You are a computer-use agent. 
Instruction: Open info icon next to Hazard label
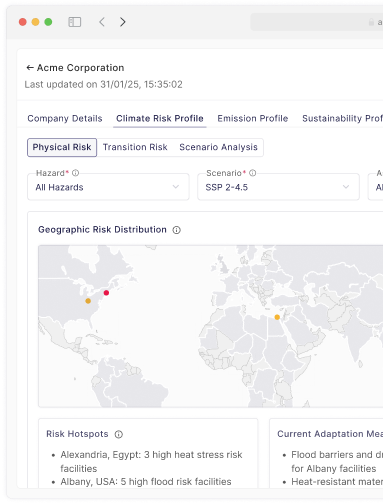[76, 173]
